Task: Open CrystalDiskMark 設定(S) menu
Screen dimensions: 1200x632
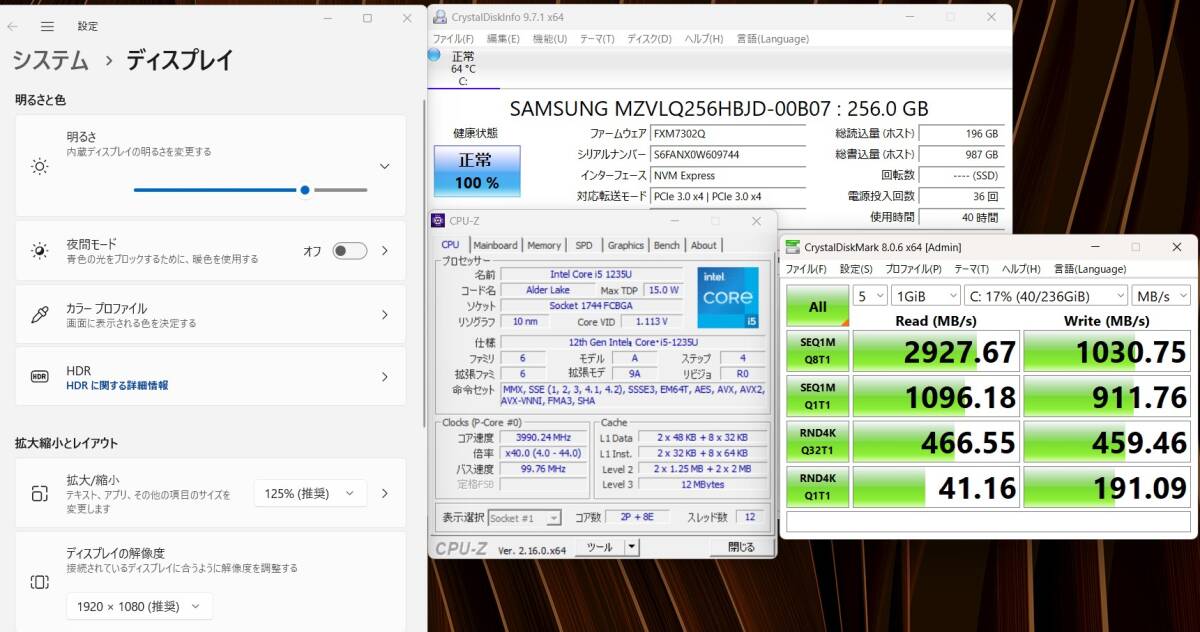Action: click(x=856, y=269)
